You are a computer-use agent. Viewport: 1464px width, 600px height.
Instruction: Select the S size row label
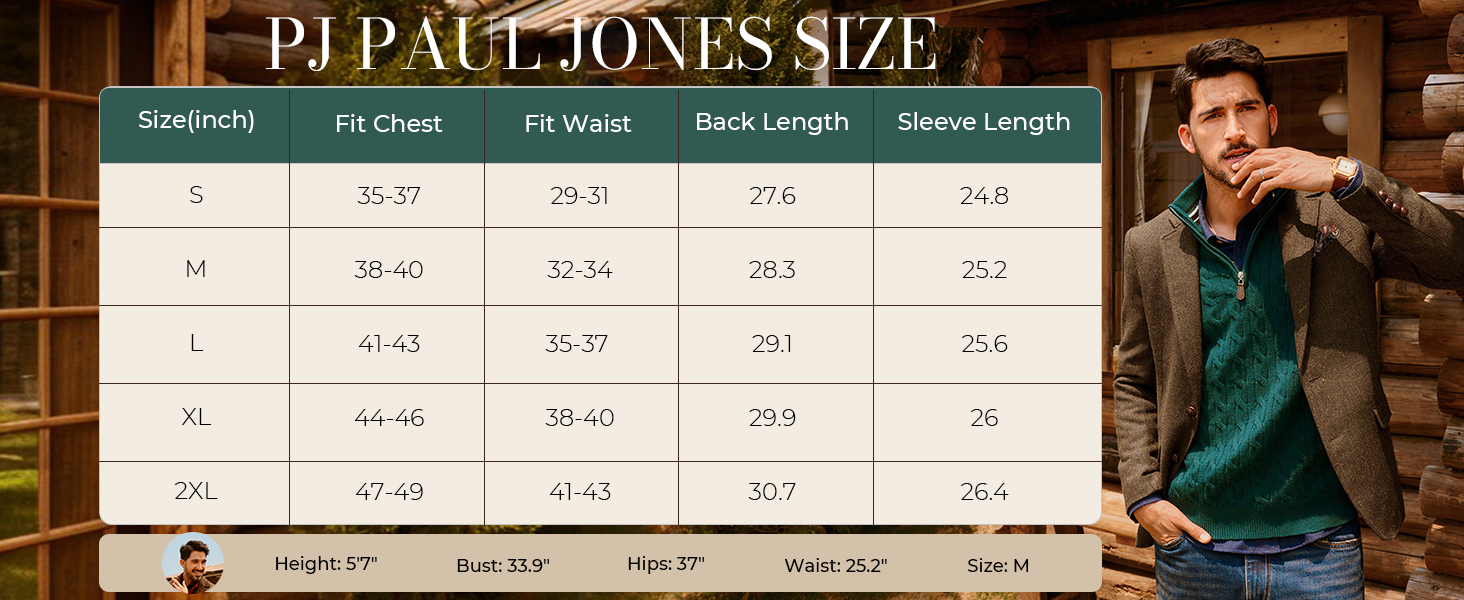196,196
